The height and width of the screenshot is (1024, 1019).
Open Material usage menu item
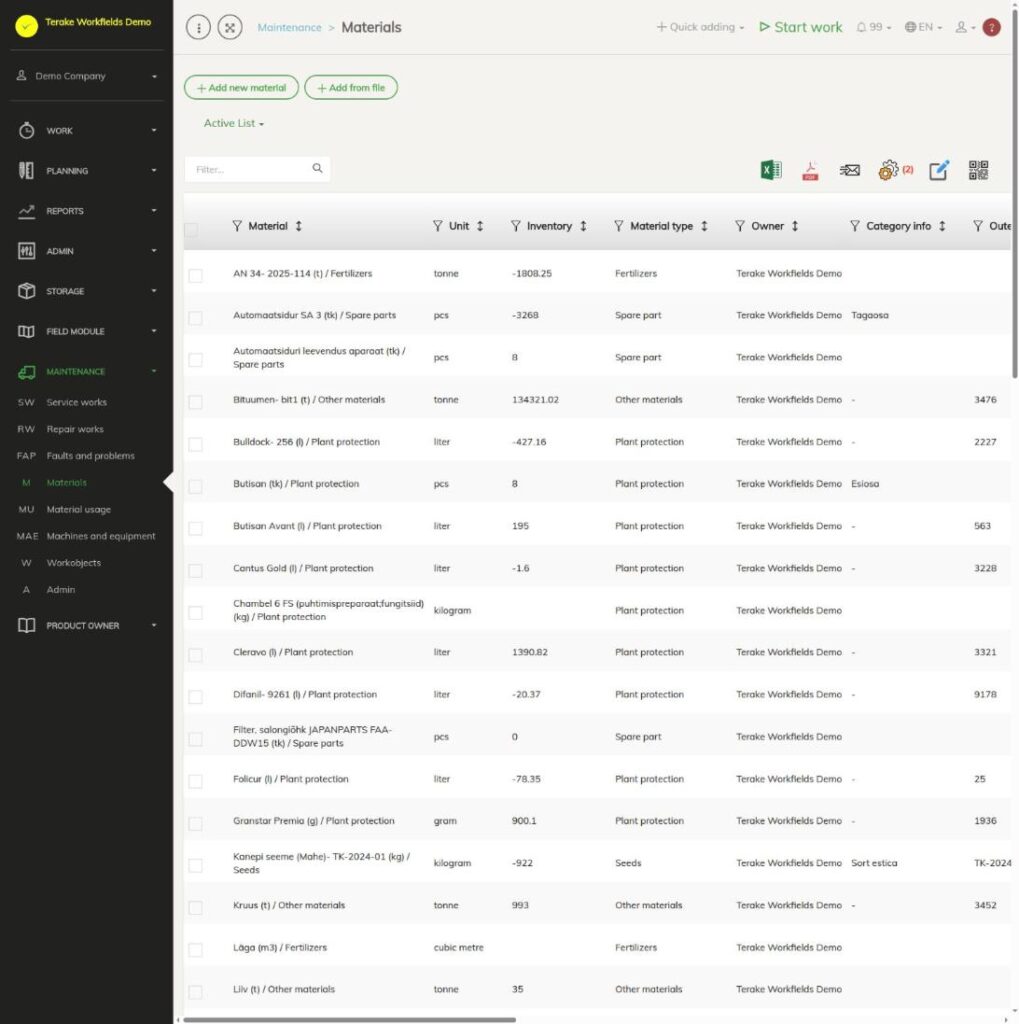tap(78, 509)
